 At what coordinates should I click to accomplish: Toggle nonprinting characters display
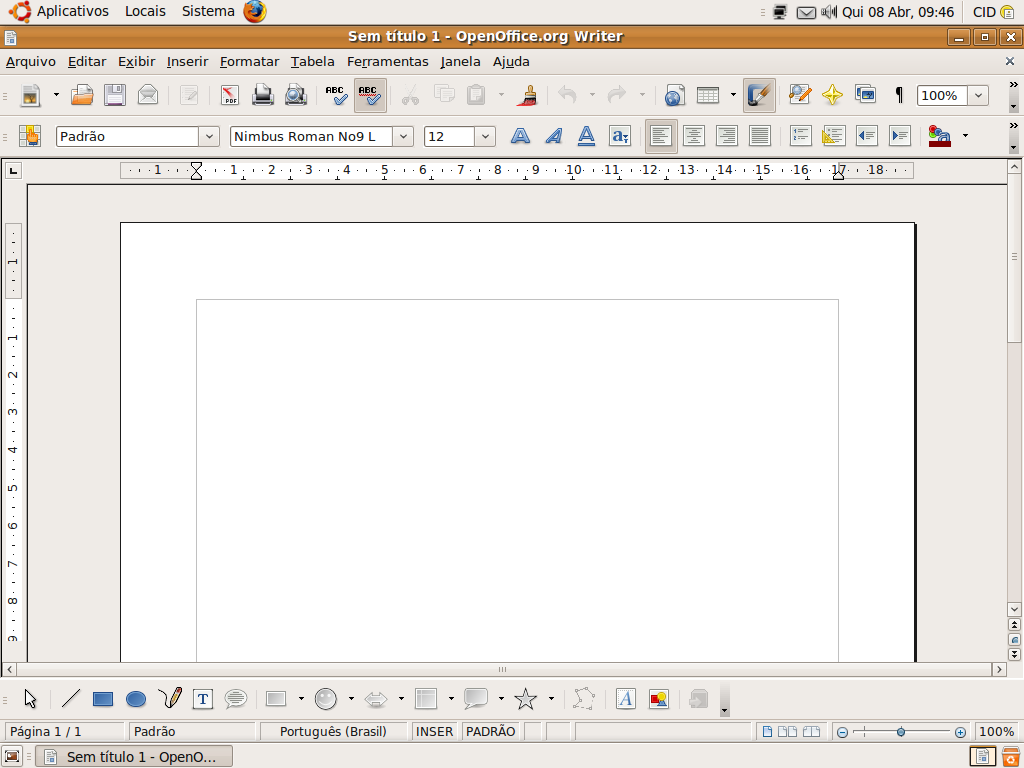tap(899, 95)
